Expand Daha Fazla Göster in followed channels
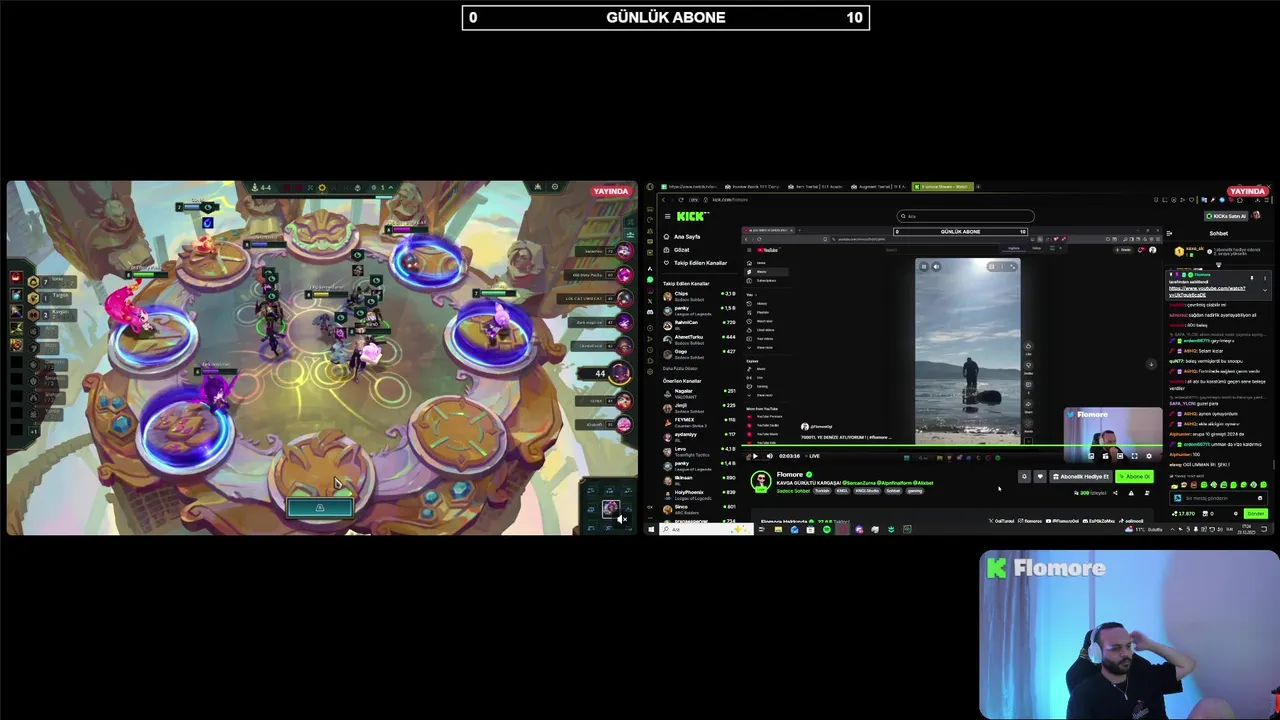1280x720 pixels. (x=680, y=368)
